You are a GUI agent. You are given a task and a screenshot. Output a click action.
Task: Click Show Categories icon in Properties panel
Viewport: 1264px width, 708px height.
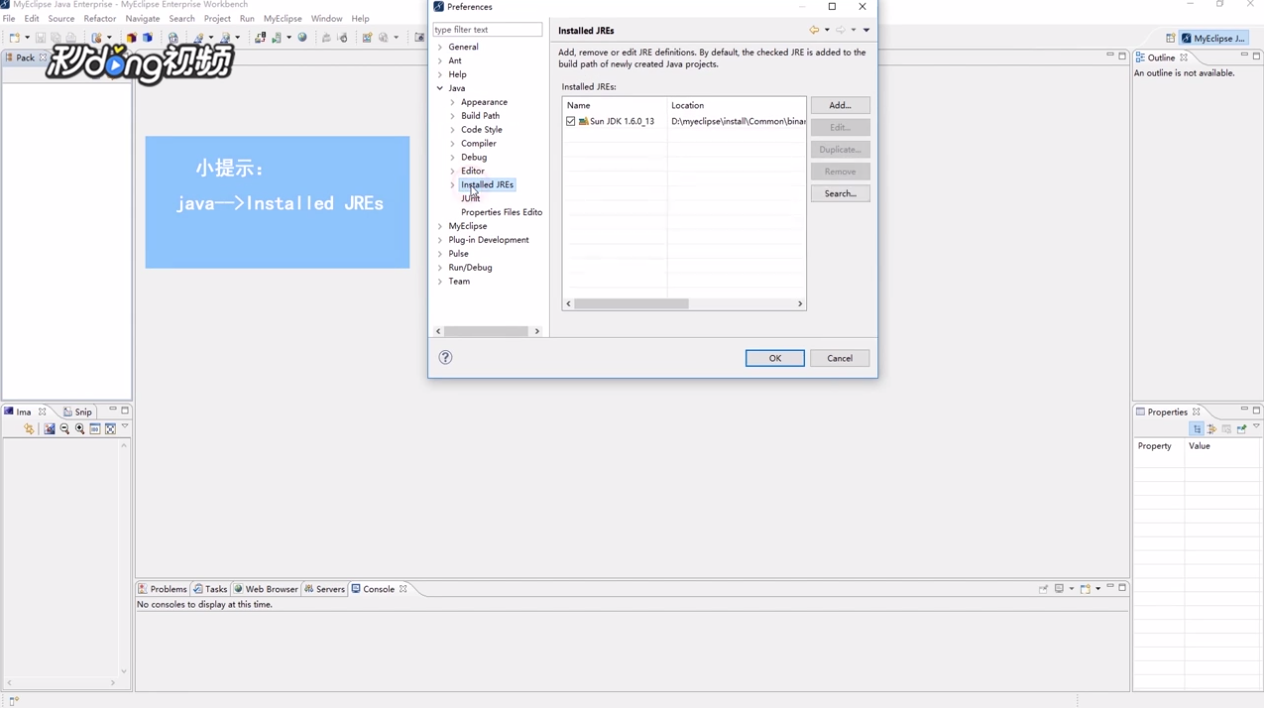coord(1197,429)
